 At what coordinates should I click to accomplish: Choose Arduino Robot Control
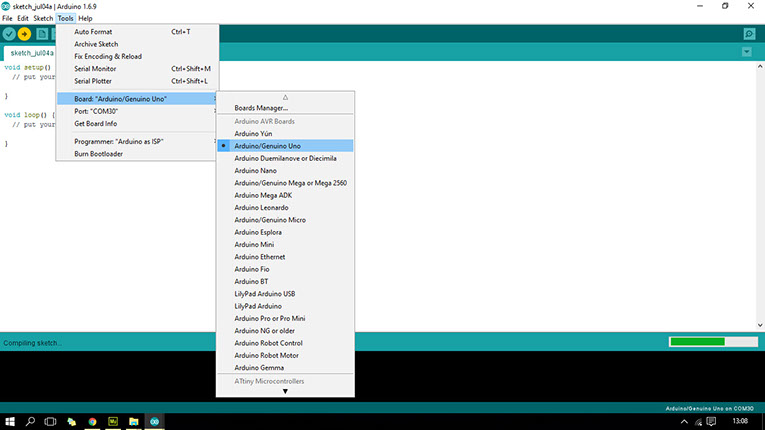(x=285, y=343)
